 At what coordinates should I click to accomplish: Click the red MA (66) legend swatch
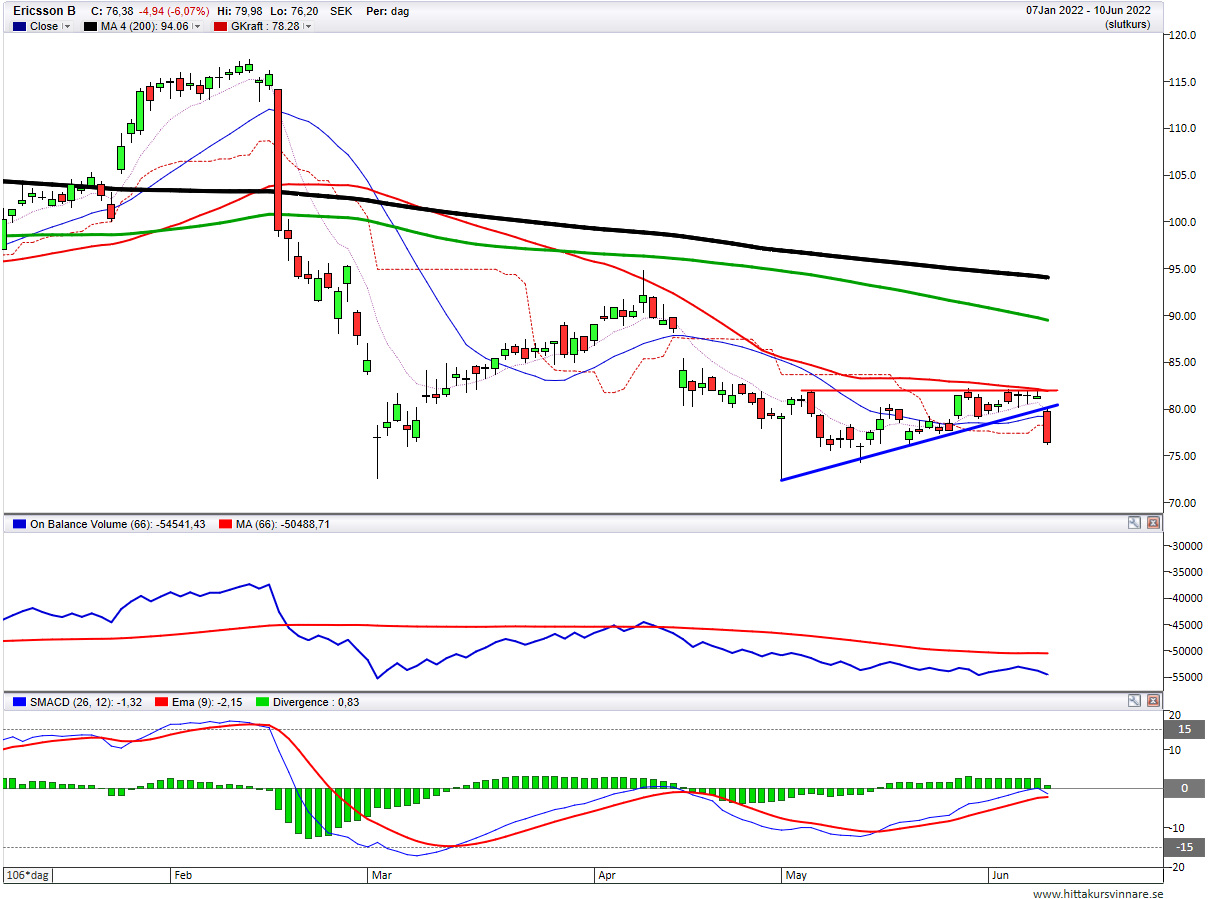226,524
